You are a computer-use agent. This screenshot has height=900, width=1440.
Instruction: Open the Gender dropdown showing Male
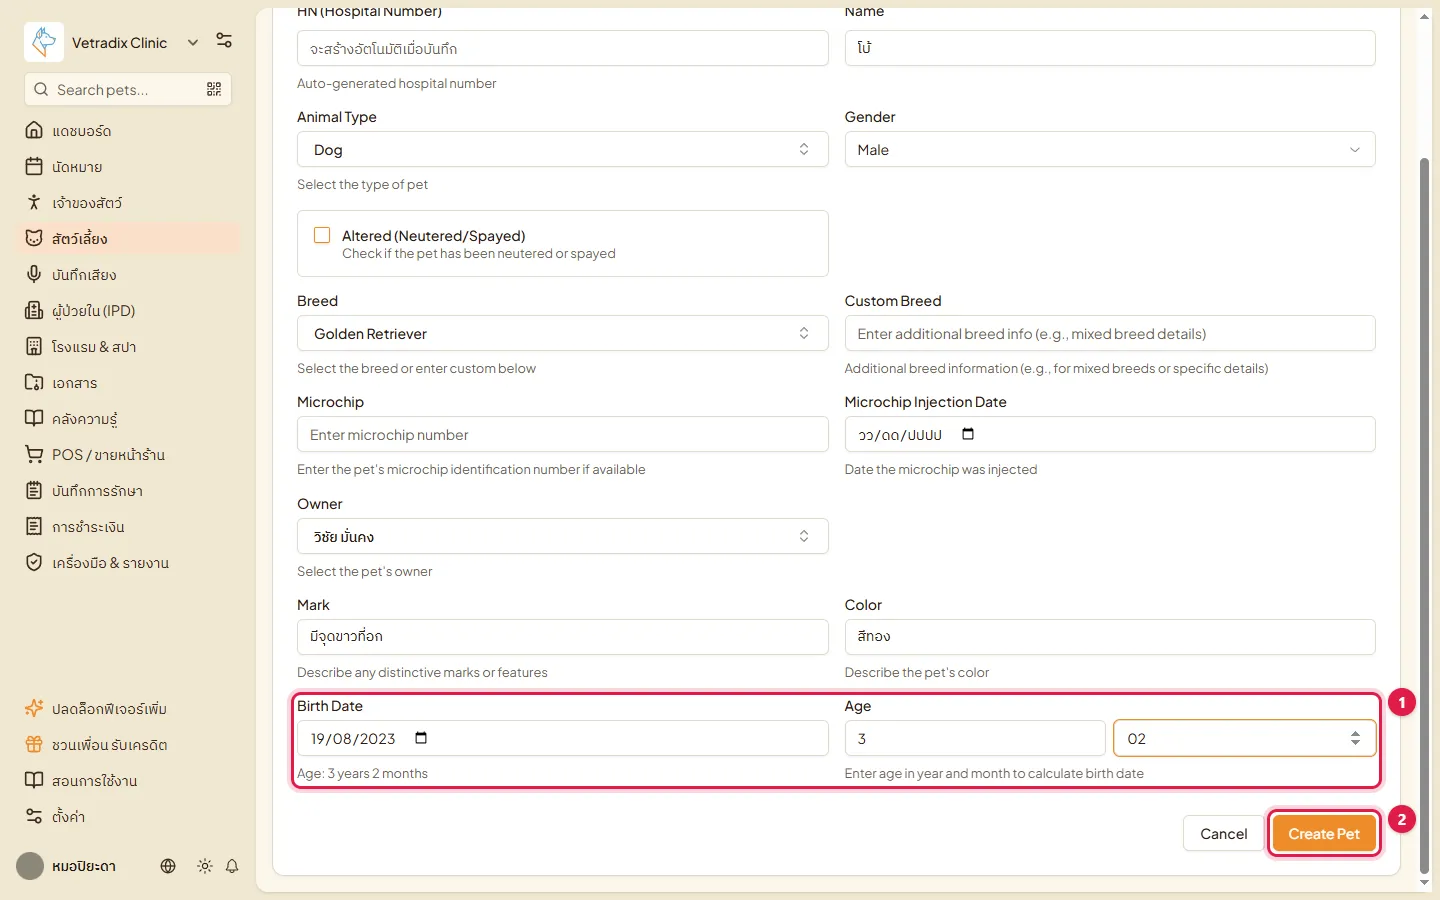click(1110, 149)
